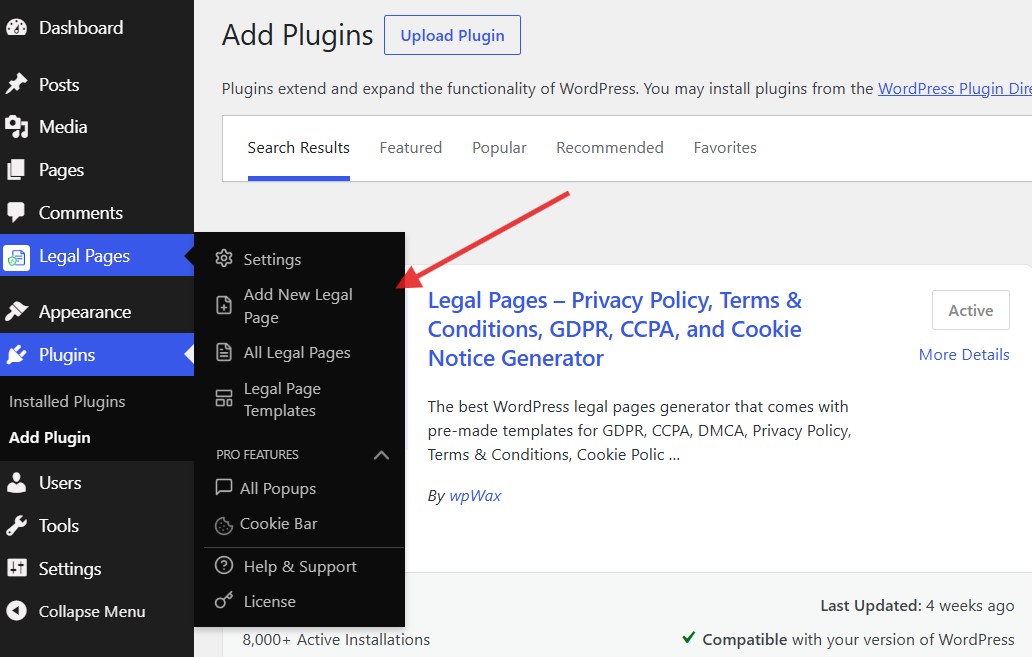The width and height of the screenshot is (1032, 657).
Task: Open All Legal Pages from flyout
Action: coord(297,353)
